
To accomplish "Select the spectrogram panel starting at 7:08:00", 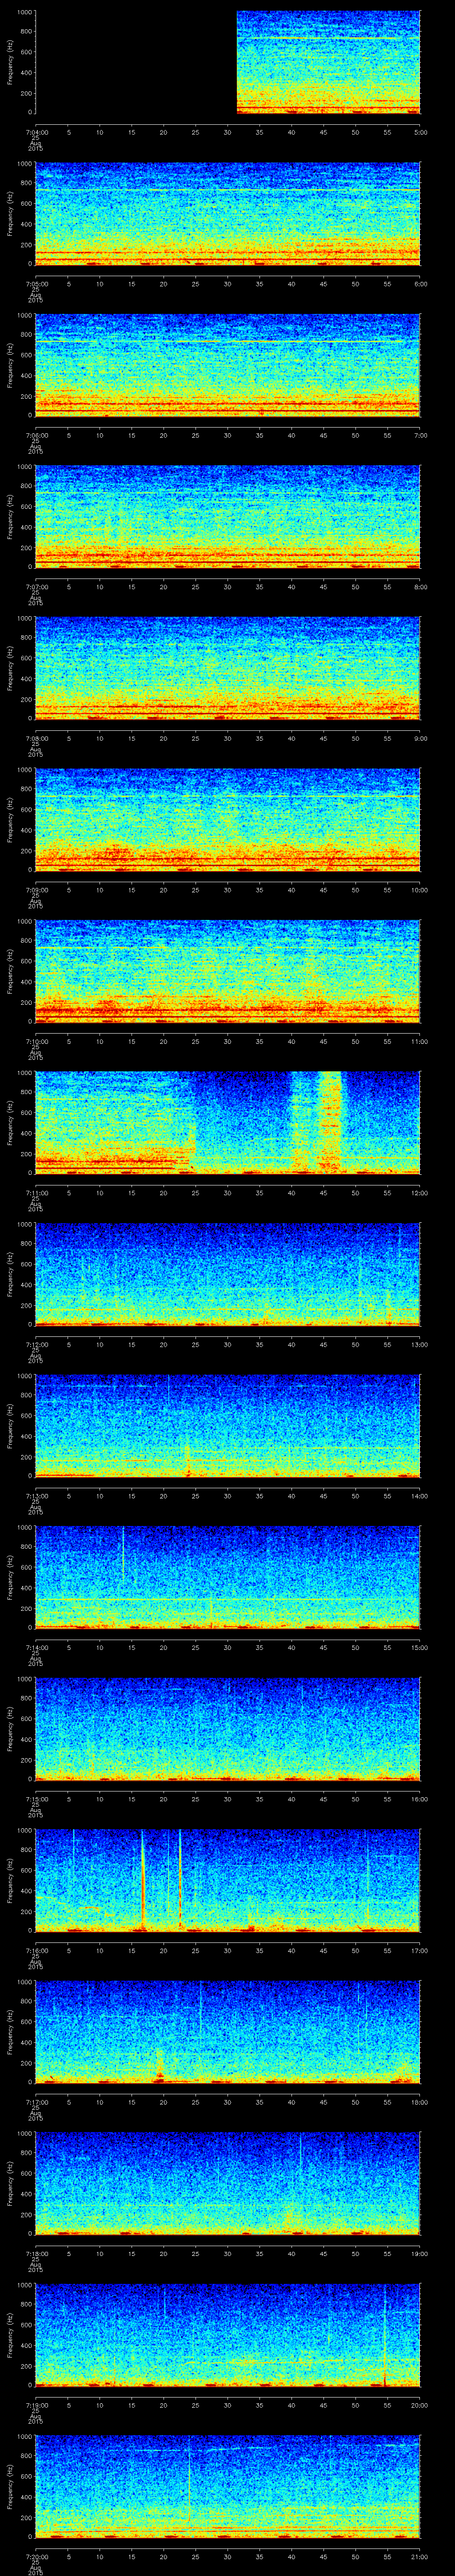I will tap(227, 668).
